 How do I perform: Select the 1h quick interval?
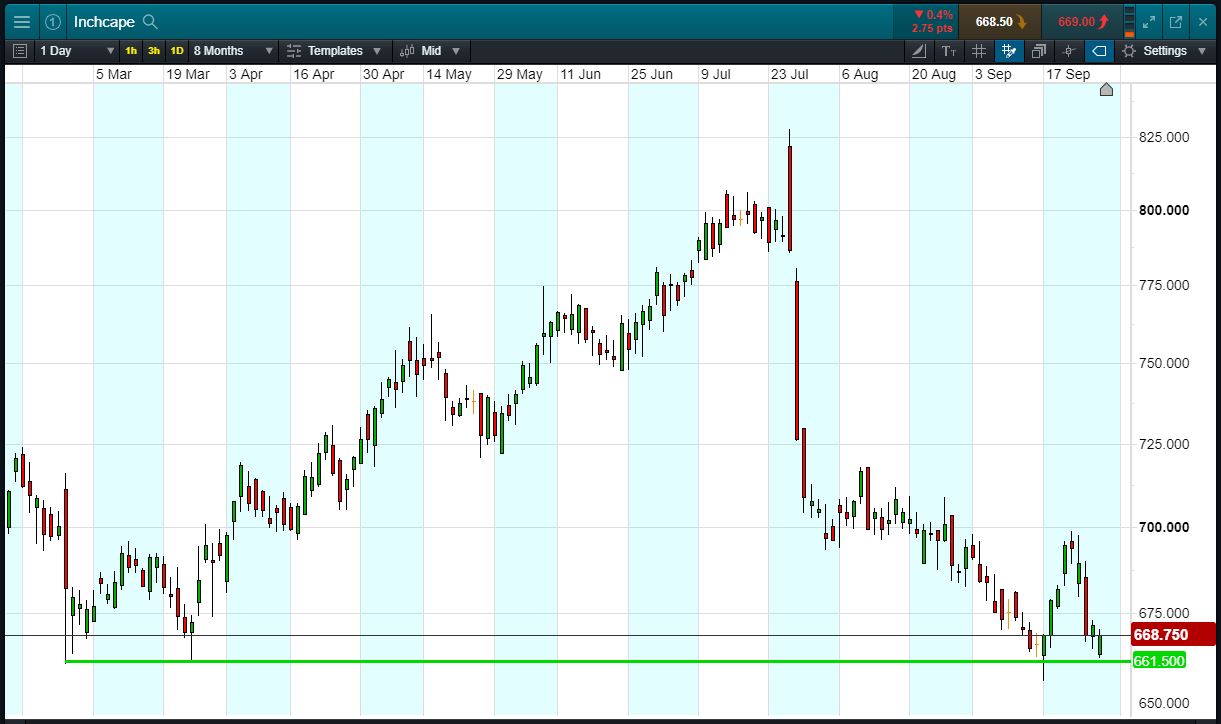(x=131, y=51)
